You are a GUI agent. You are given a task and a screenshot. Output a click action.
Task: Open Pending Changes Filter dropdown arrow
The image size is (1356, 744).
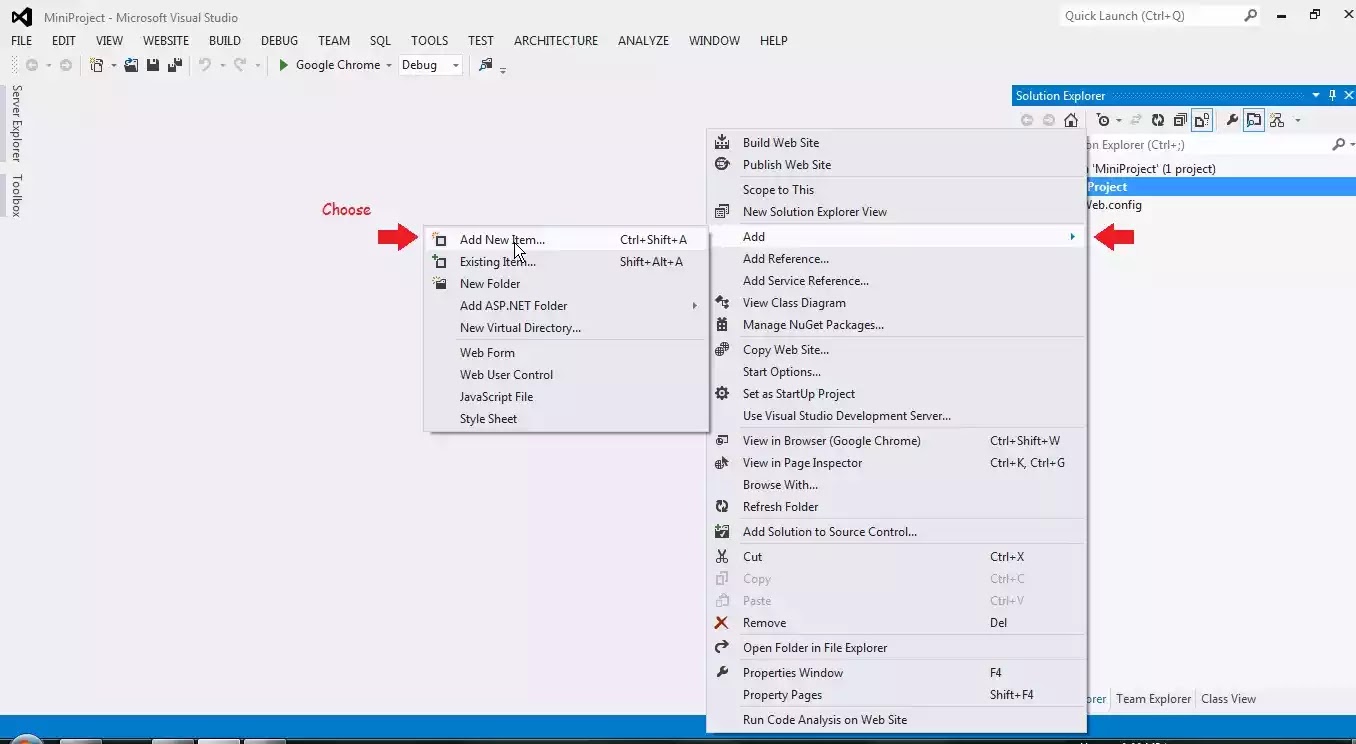coord(1119,120)
